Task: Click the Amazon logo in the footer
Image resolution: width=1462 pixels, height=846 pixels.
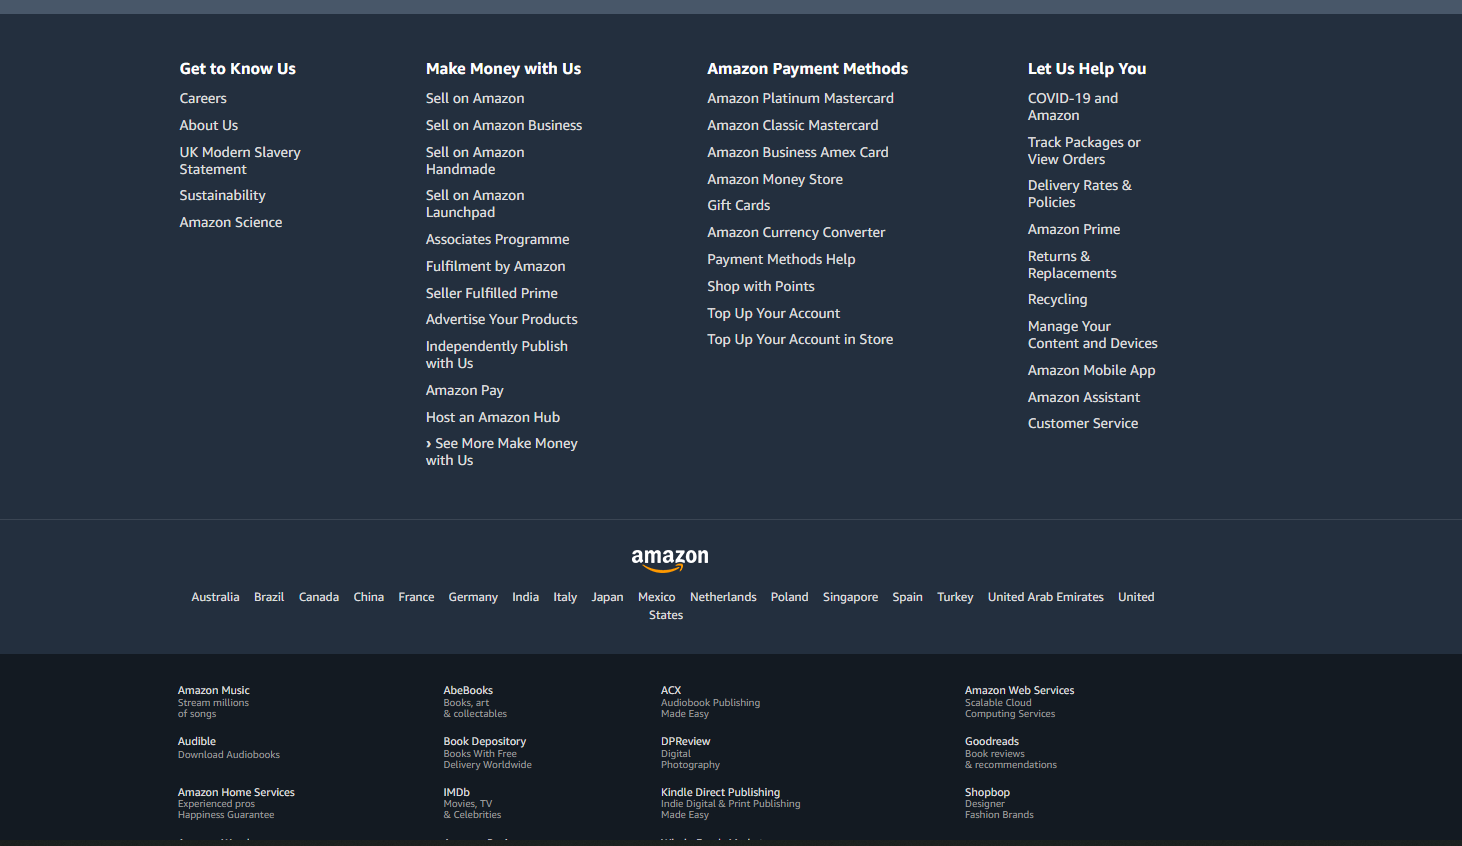Action: [x=670, y=560]
